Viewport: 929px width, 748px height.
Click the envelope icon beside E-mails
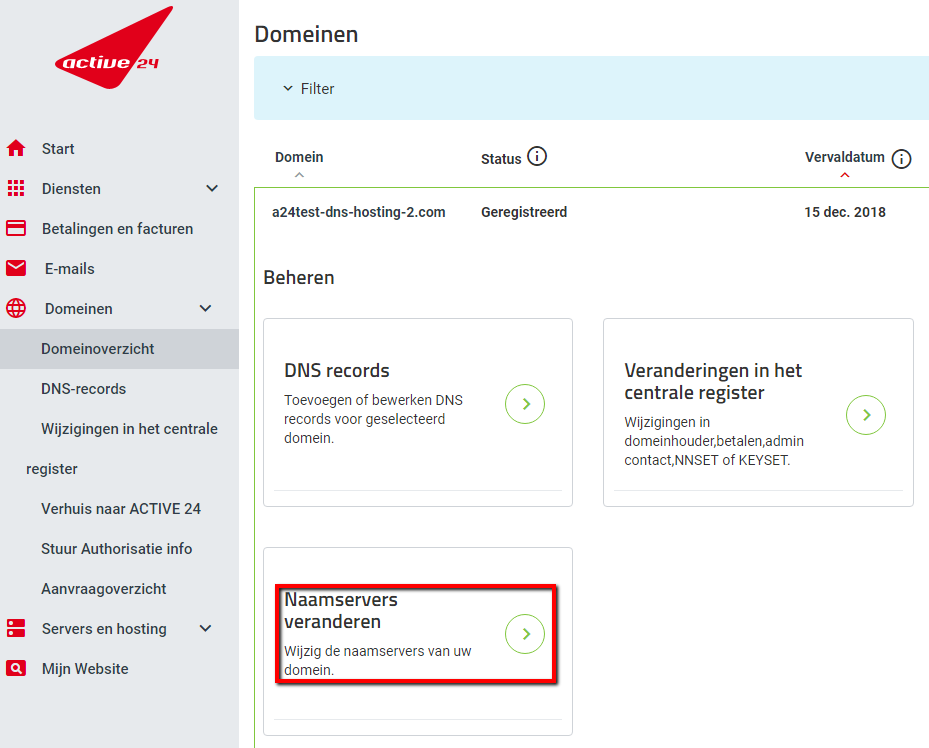coord(16,268)
